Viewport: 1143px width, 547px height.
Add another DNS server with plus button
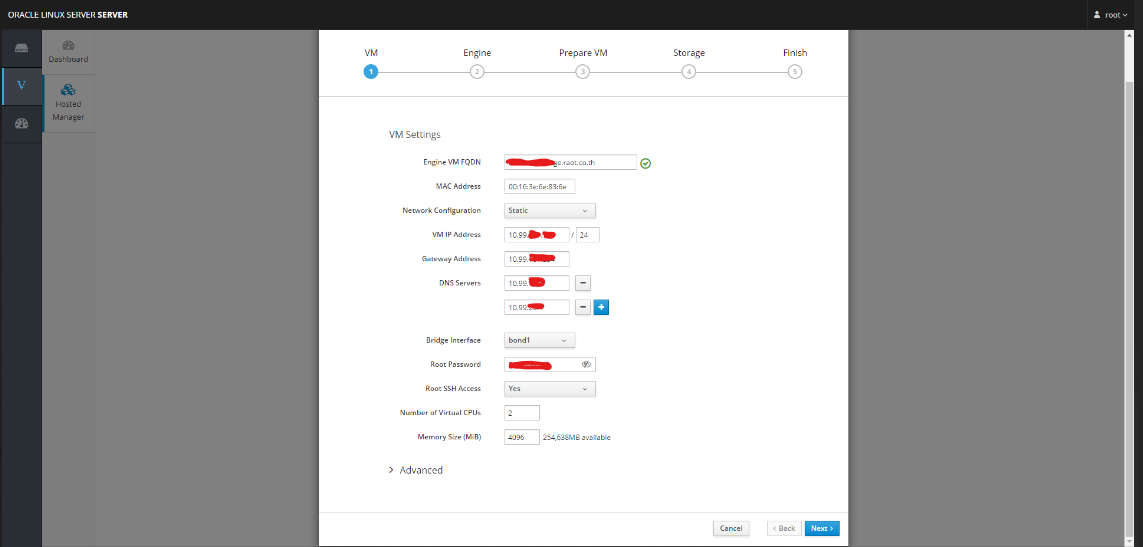point(601,307)
